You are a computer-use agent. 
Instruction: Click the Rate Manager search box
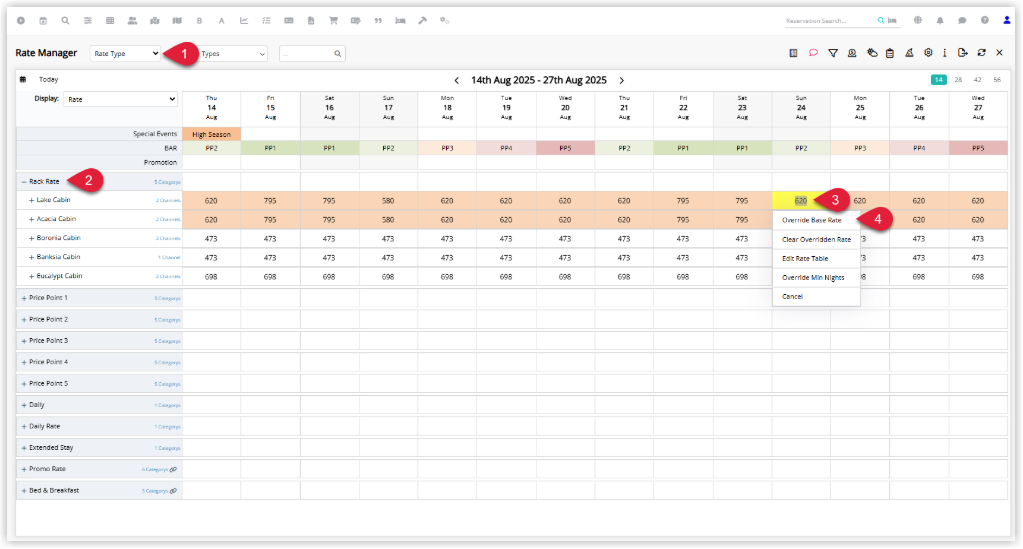pos(312,54)
